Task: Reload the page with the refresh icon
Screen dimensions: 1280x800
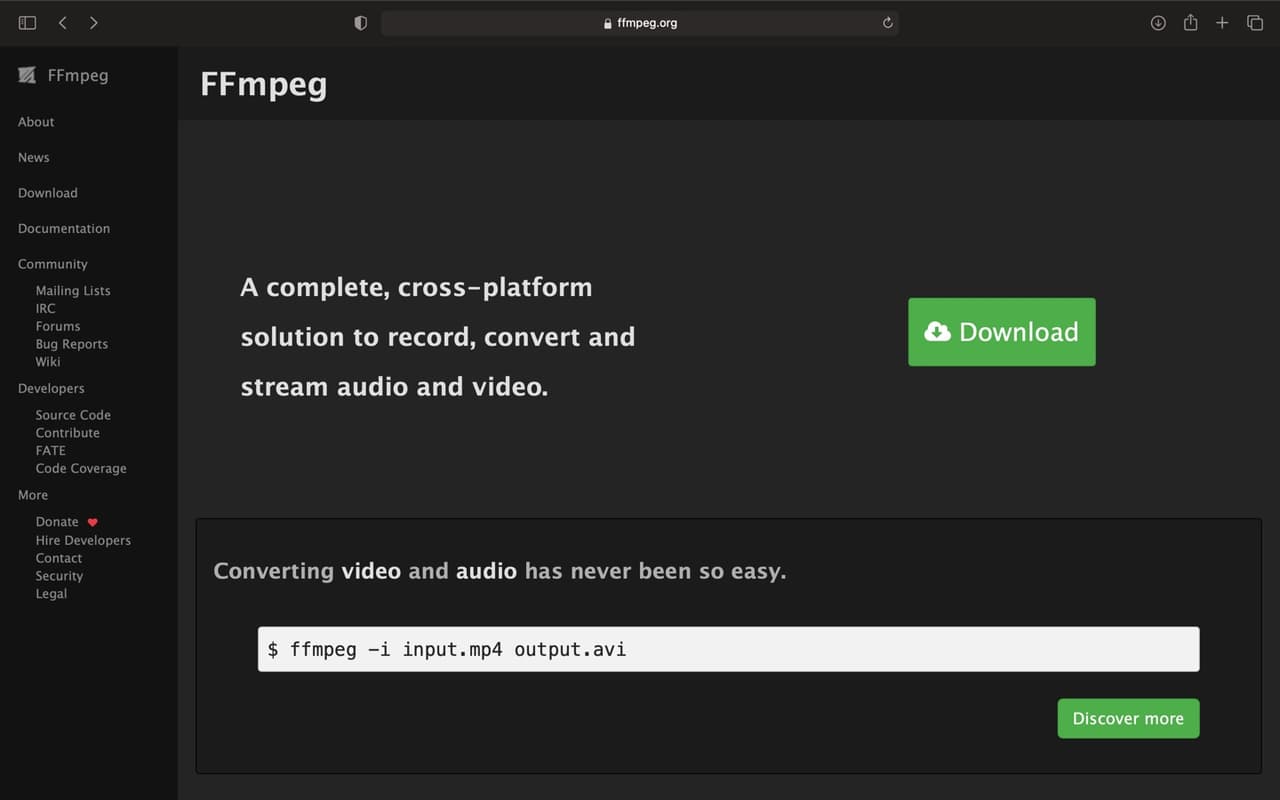Action: [x=887, y=22]
